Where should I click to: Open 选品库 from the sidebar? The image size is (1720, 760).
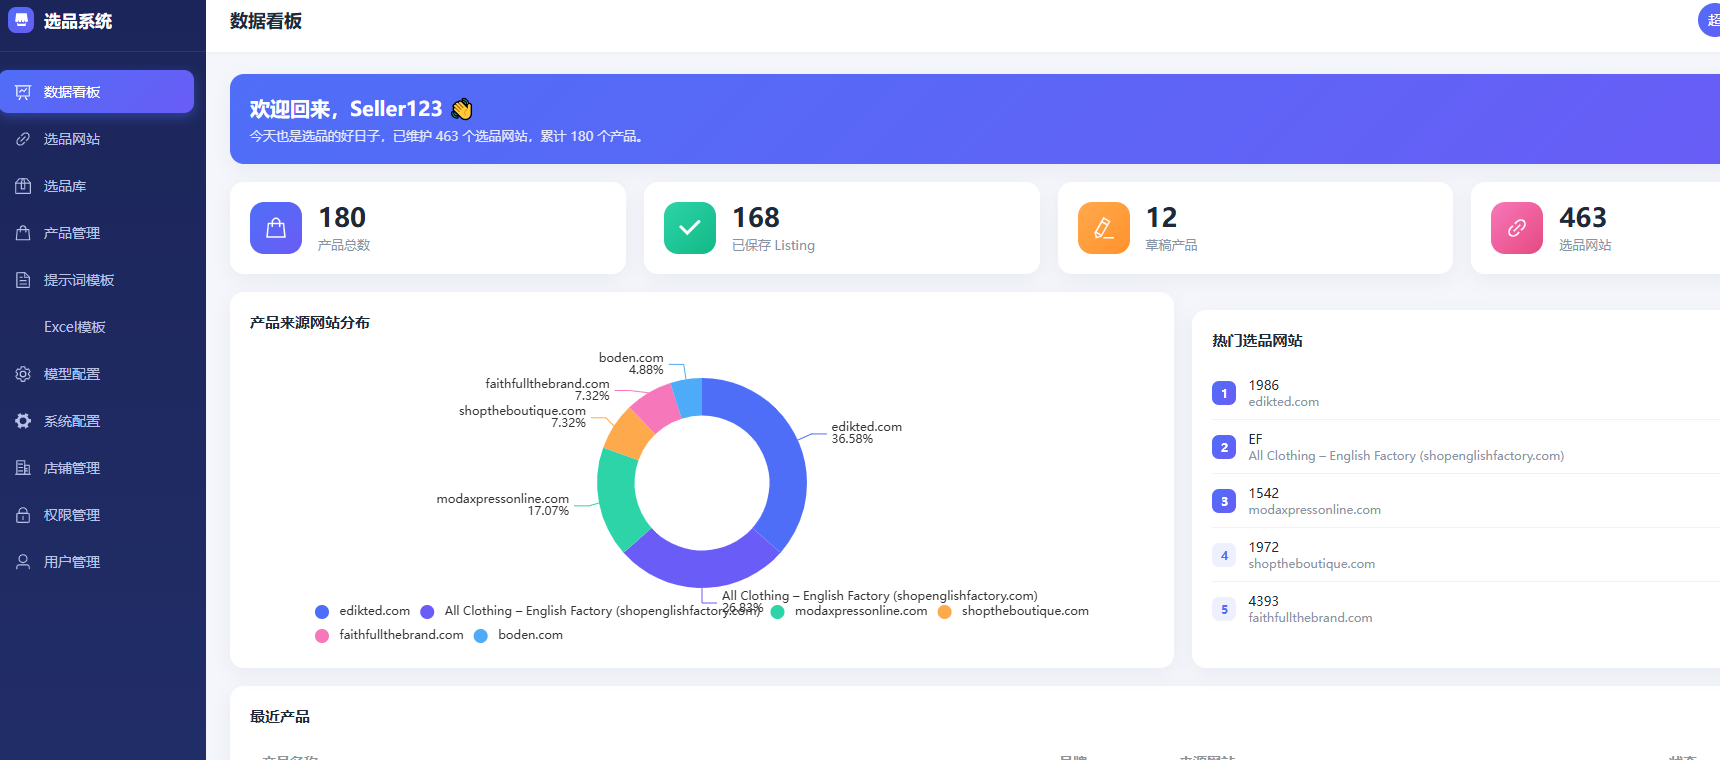[x=97, y=186]
